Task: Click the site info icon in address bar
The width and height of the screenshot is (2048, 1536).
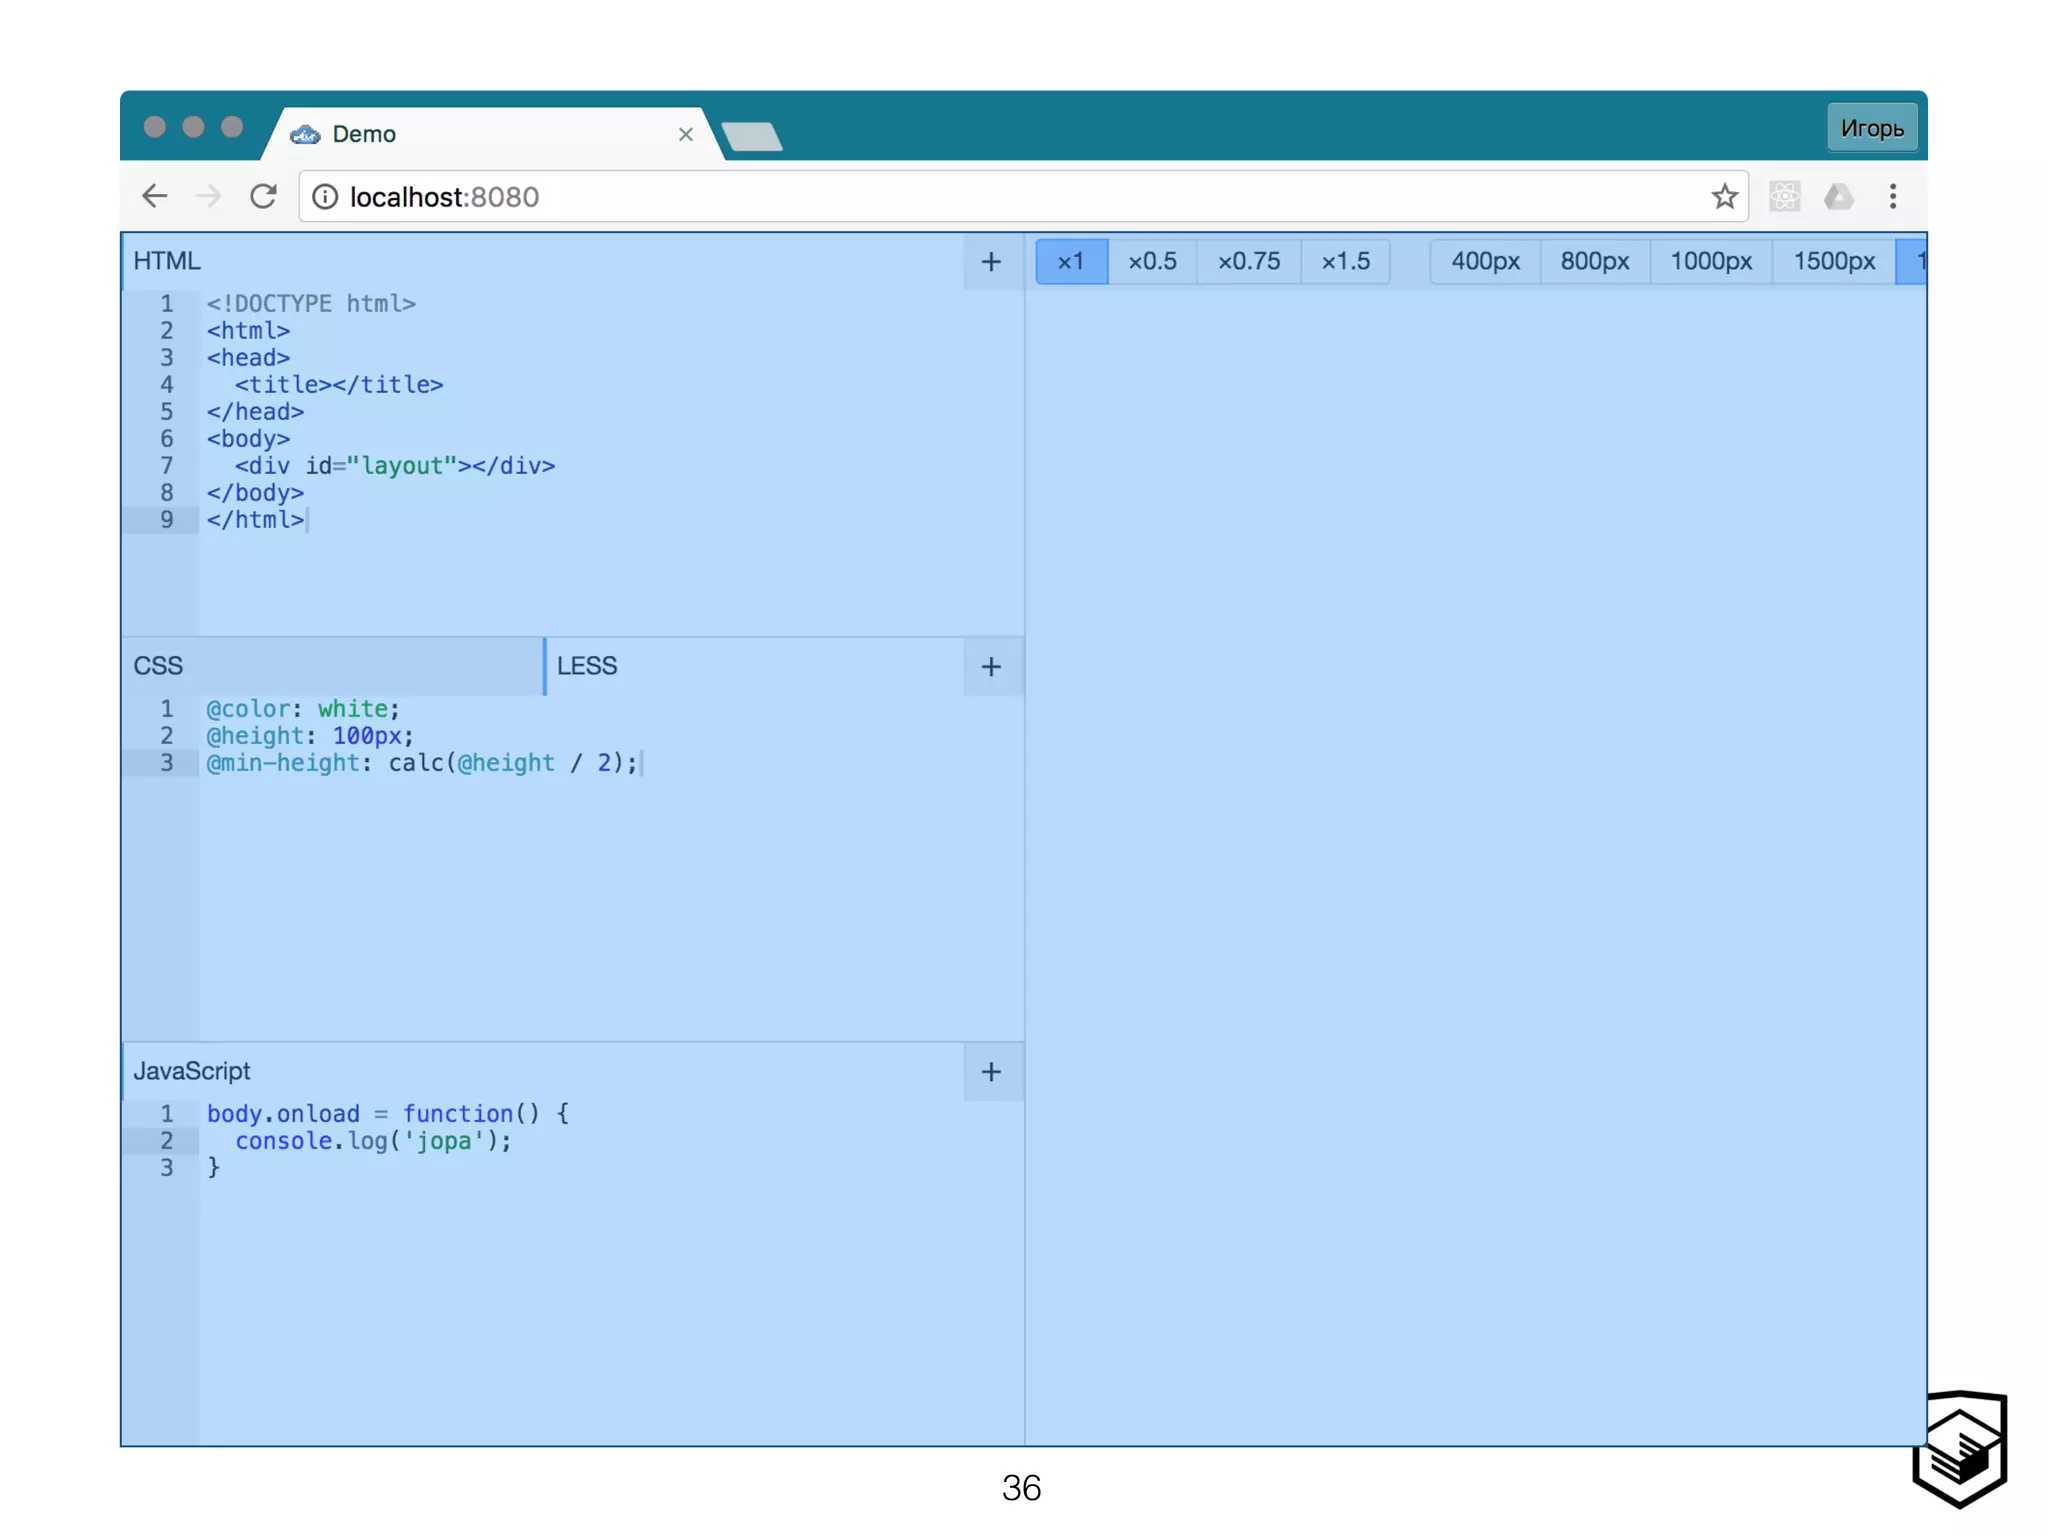Action: pos(325,197)
